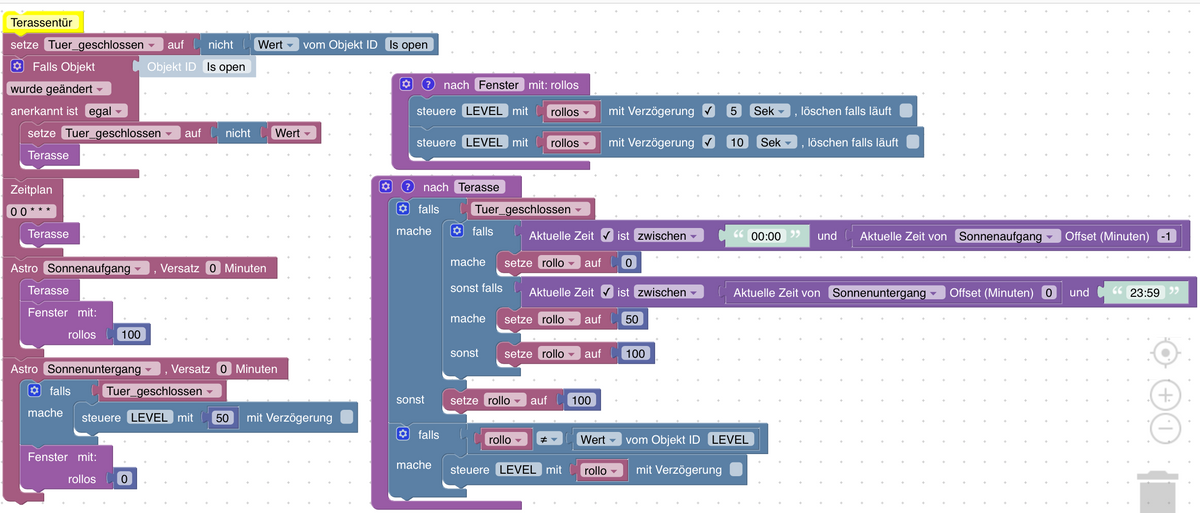Image resolution: width=1200 pixels, height=513 pixels.
Task: Click the '00:00' time text field
Action: pyautogui.click(x=766, y=237)
